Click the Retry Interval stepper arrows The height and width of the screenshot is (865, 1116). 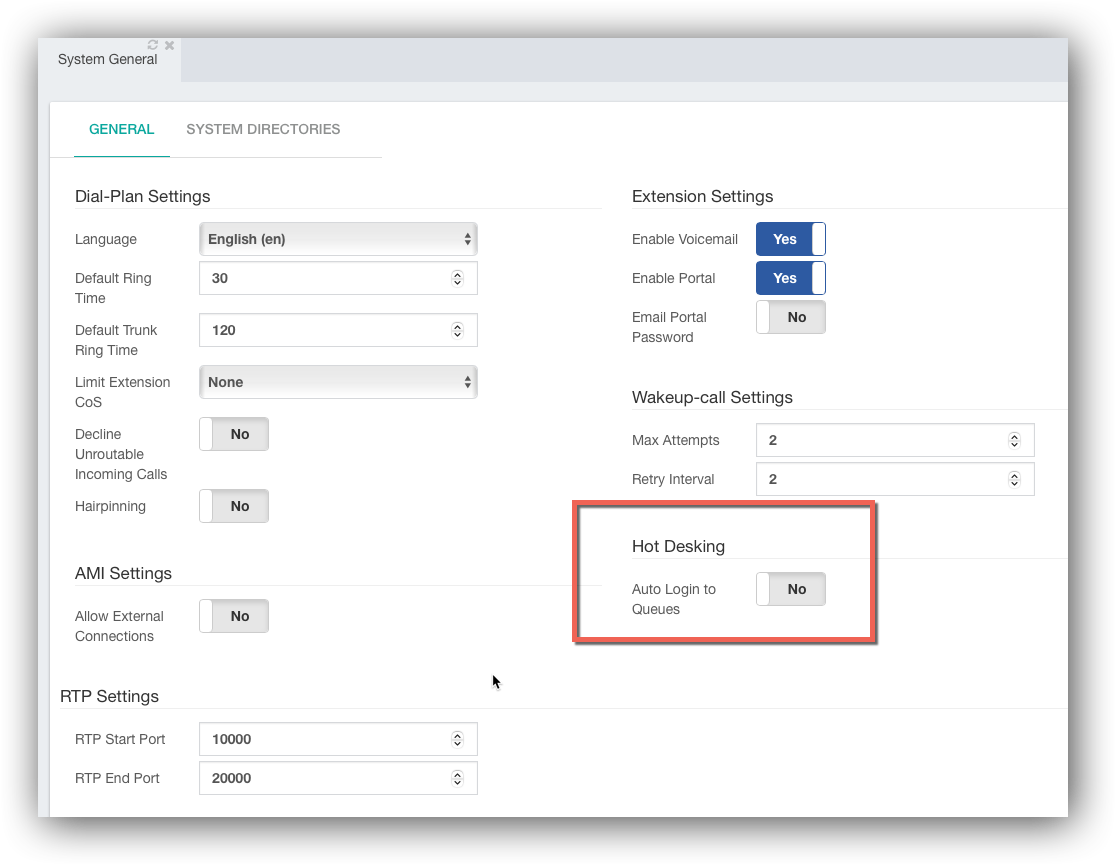tap(1014, 479)
